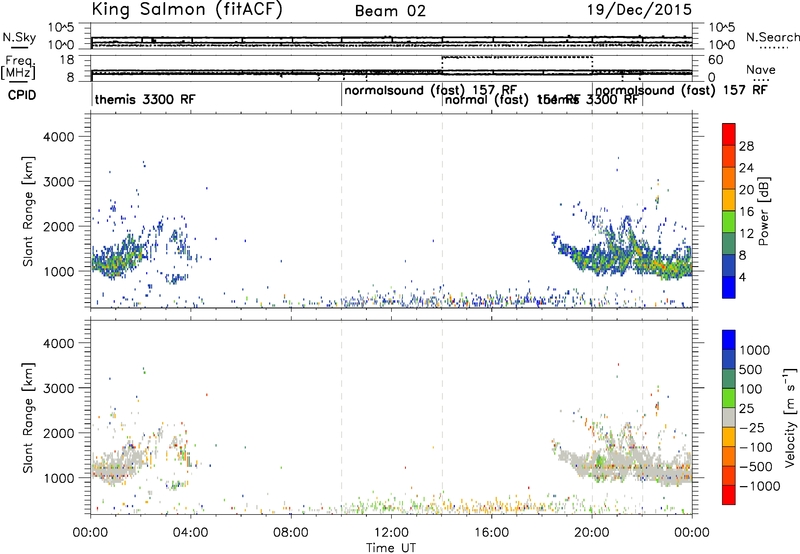Click the 1000 tick on the velocity panel

coord(59,478)
